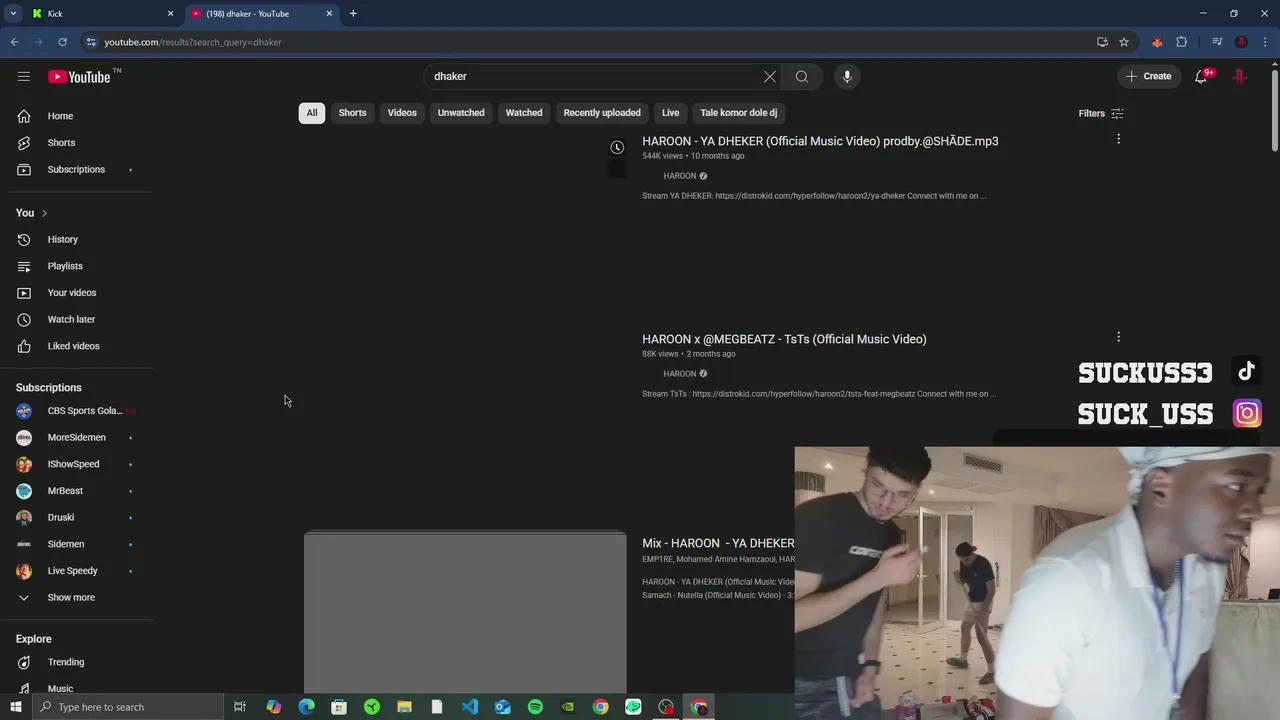This screenshot has width=1280, height=720.
Task: Open three-dot menu for TsTs video
Action: (1118, 337)
